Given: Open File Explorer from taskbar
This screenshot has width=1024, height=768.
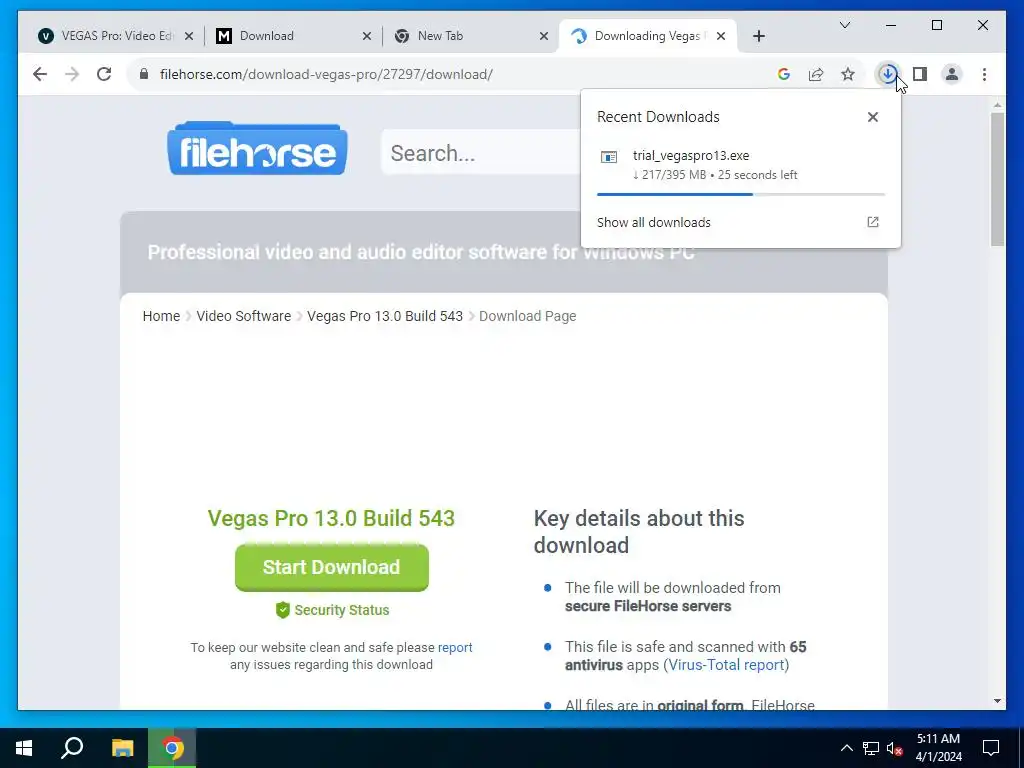Looking at the screenshot, I should (122, 748).
